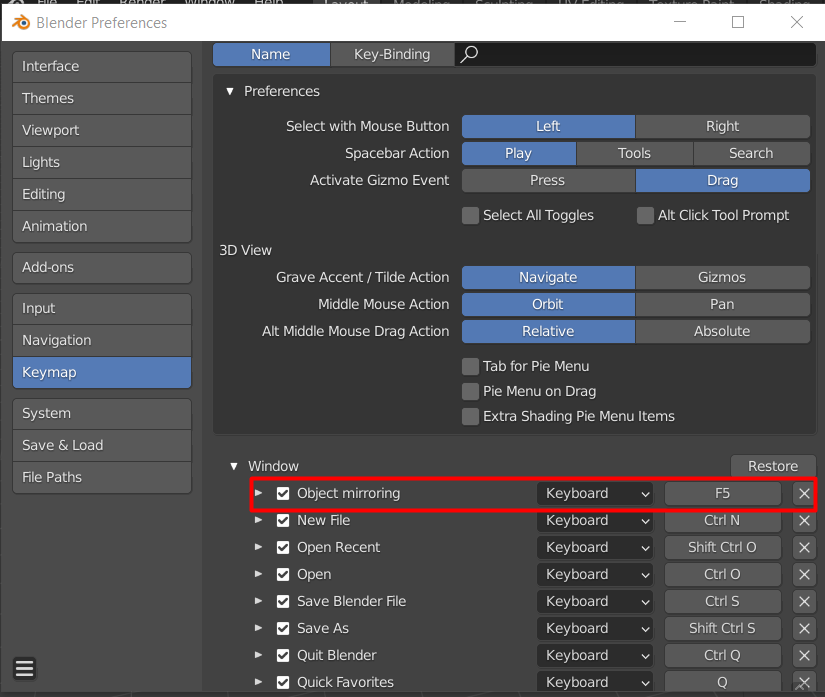
Task: Switch to the Lights tab
Action: click(x=102, y=163)
